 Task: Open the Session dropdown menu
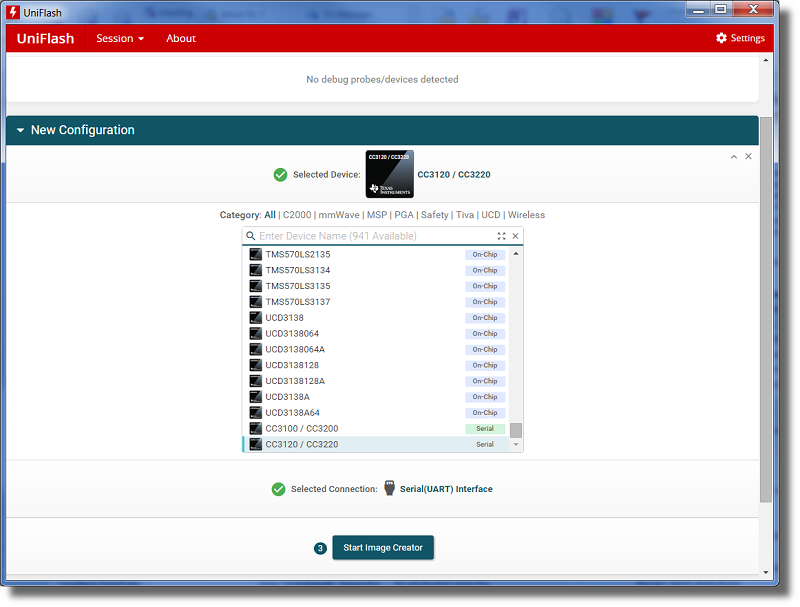[x=120, y=38]
